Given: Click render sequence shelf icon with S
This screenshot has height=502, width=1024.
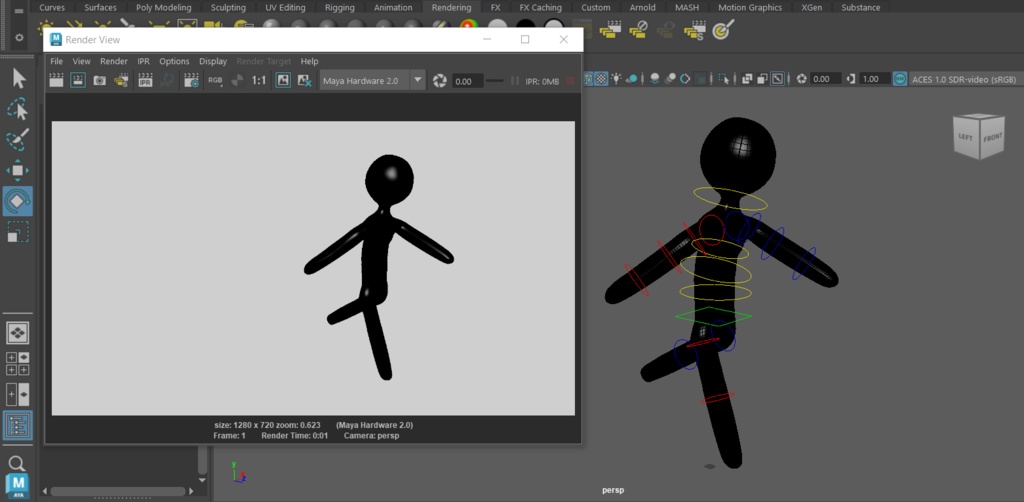Looking at the screenshot, I should pyautogui.click(x=694, y=29).
